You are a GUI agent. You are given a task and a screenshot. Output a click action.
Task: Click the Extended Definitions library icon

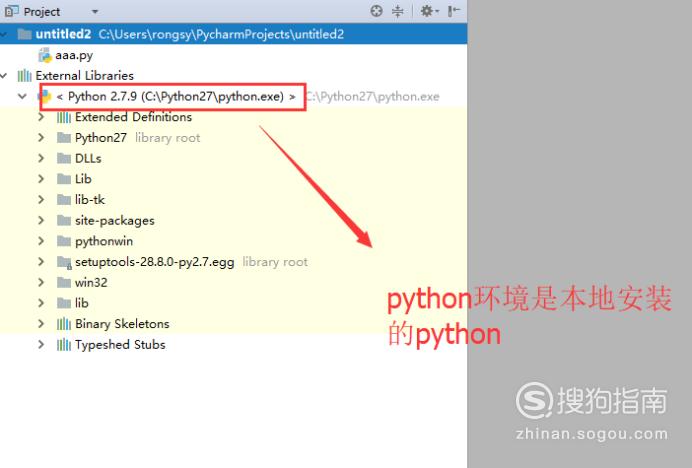click(x=64, y=117)
